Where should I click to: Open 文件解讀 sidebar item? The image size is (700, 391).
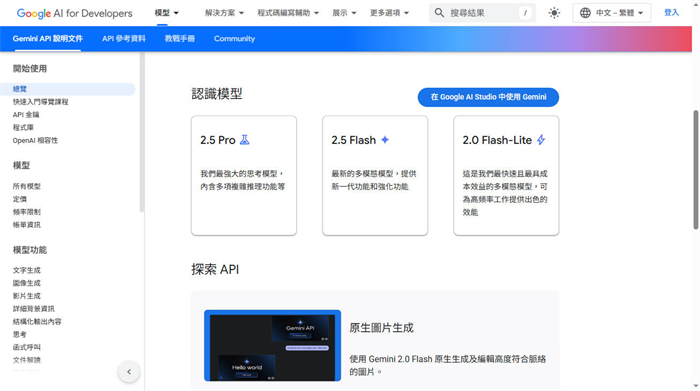(x=27, y=360)
